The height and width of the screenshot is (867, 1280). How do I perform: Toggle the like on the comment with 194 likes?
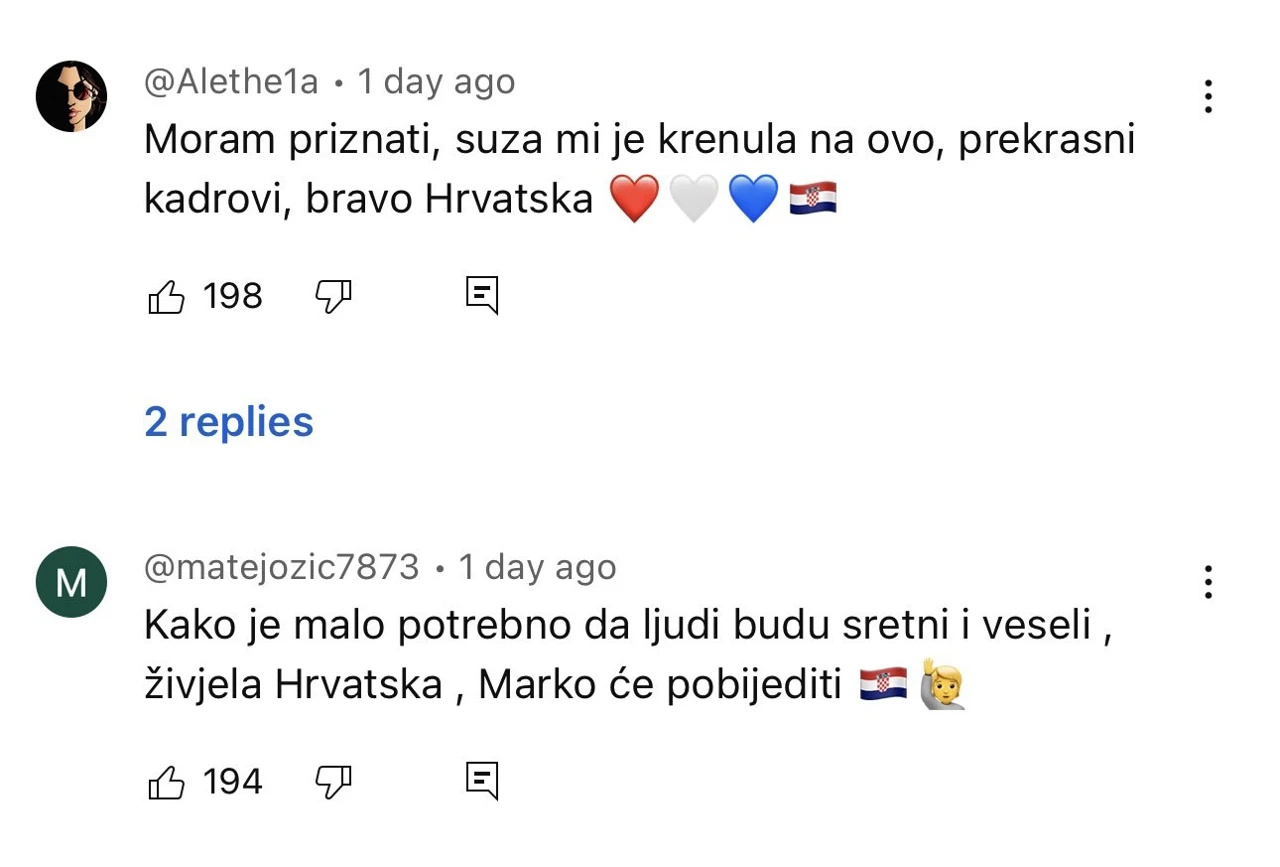point(166,781)
